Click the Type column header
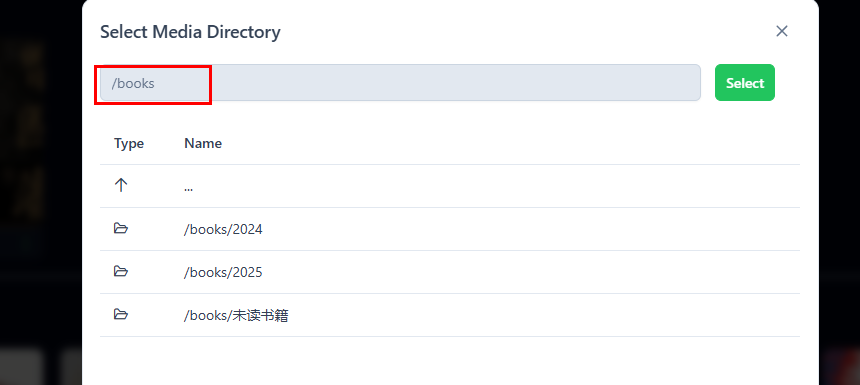Viewport: 860px width, 385px height. point(129,143)
